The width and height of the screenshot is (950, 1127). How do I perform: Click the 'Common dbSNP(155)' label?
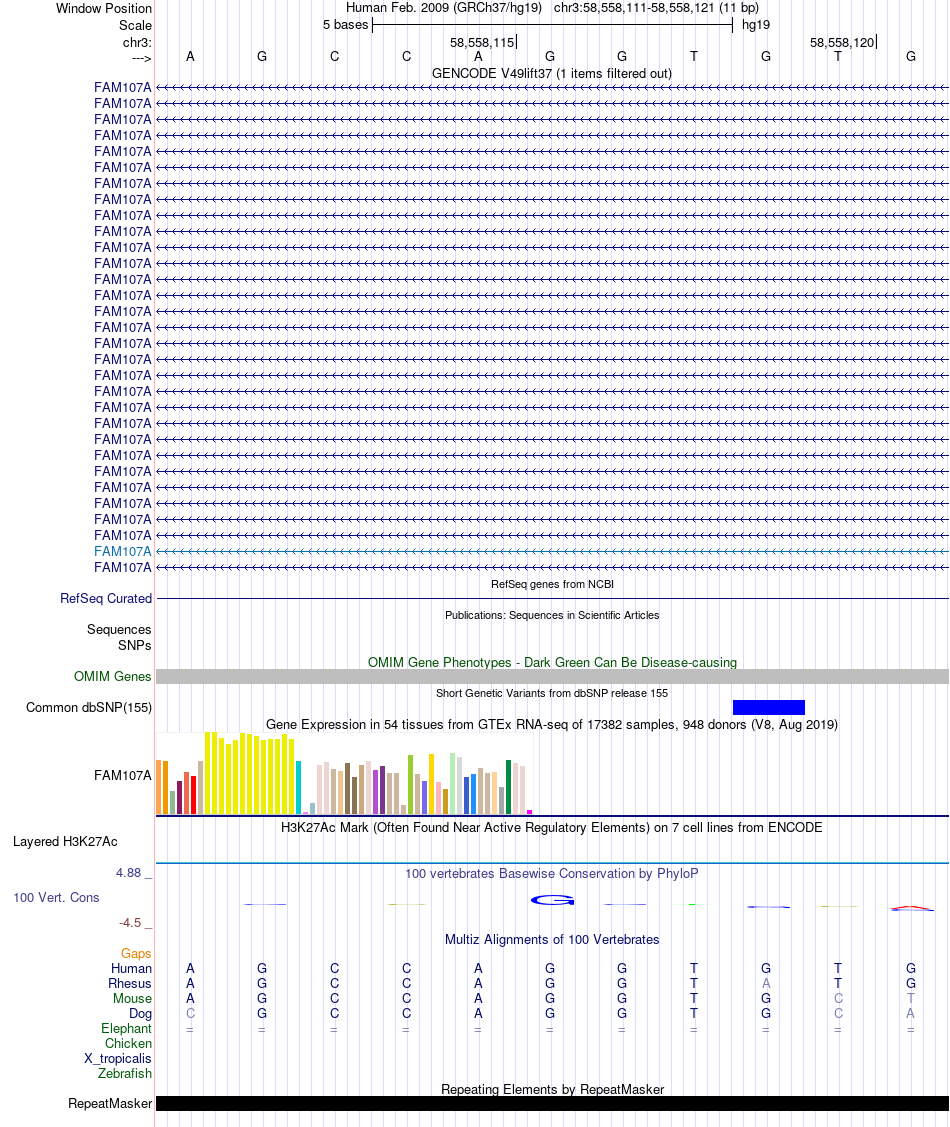click(x=88, y=707)
